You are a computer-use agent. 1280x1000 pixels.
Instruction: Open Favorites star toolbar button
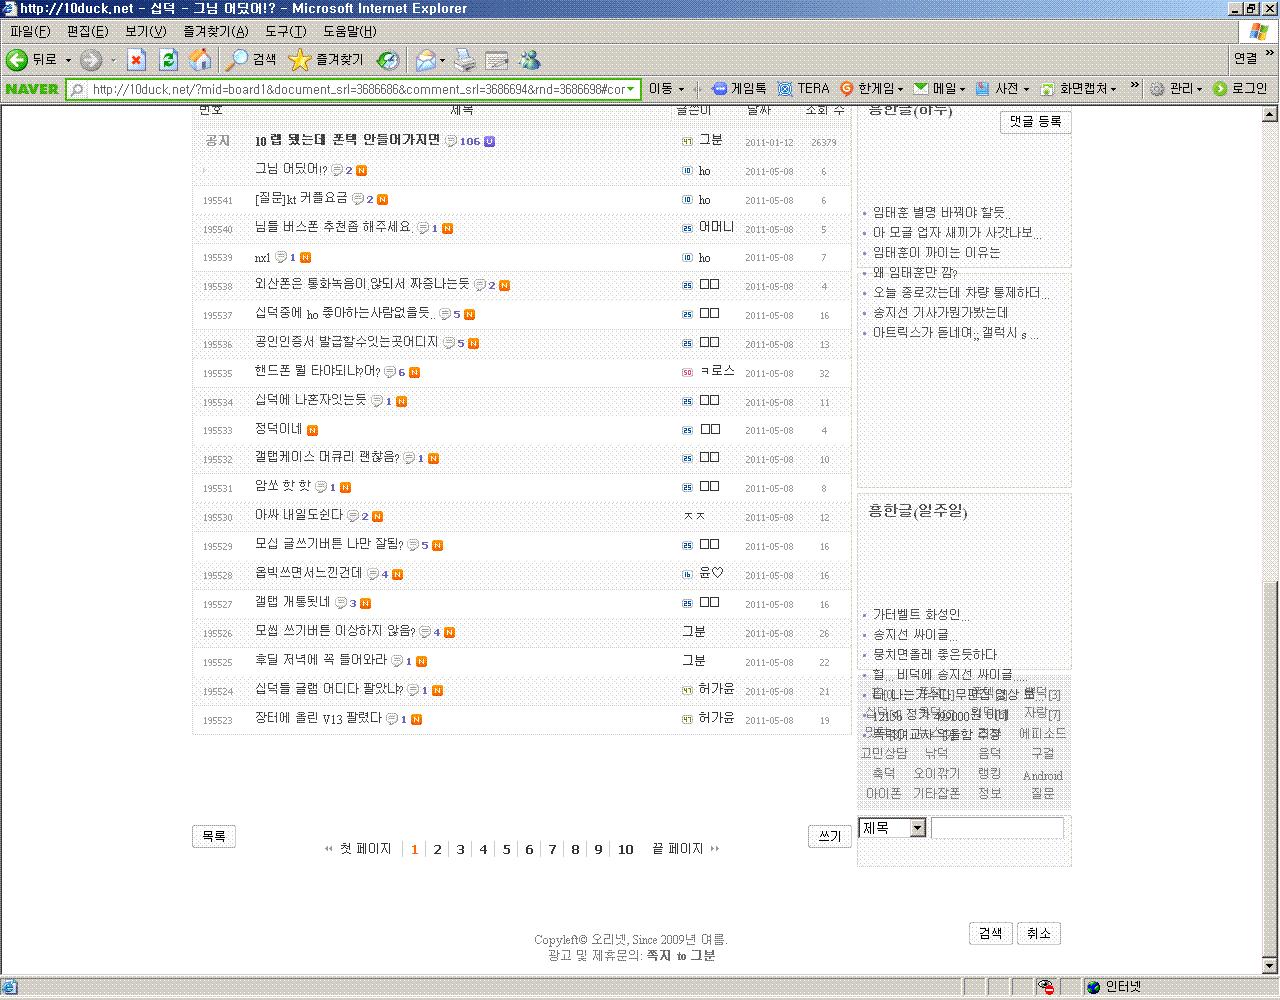click(326, 60)
